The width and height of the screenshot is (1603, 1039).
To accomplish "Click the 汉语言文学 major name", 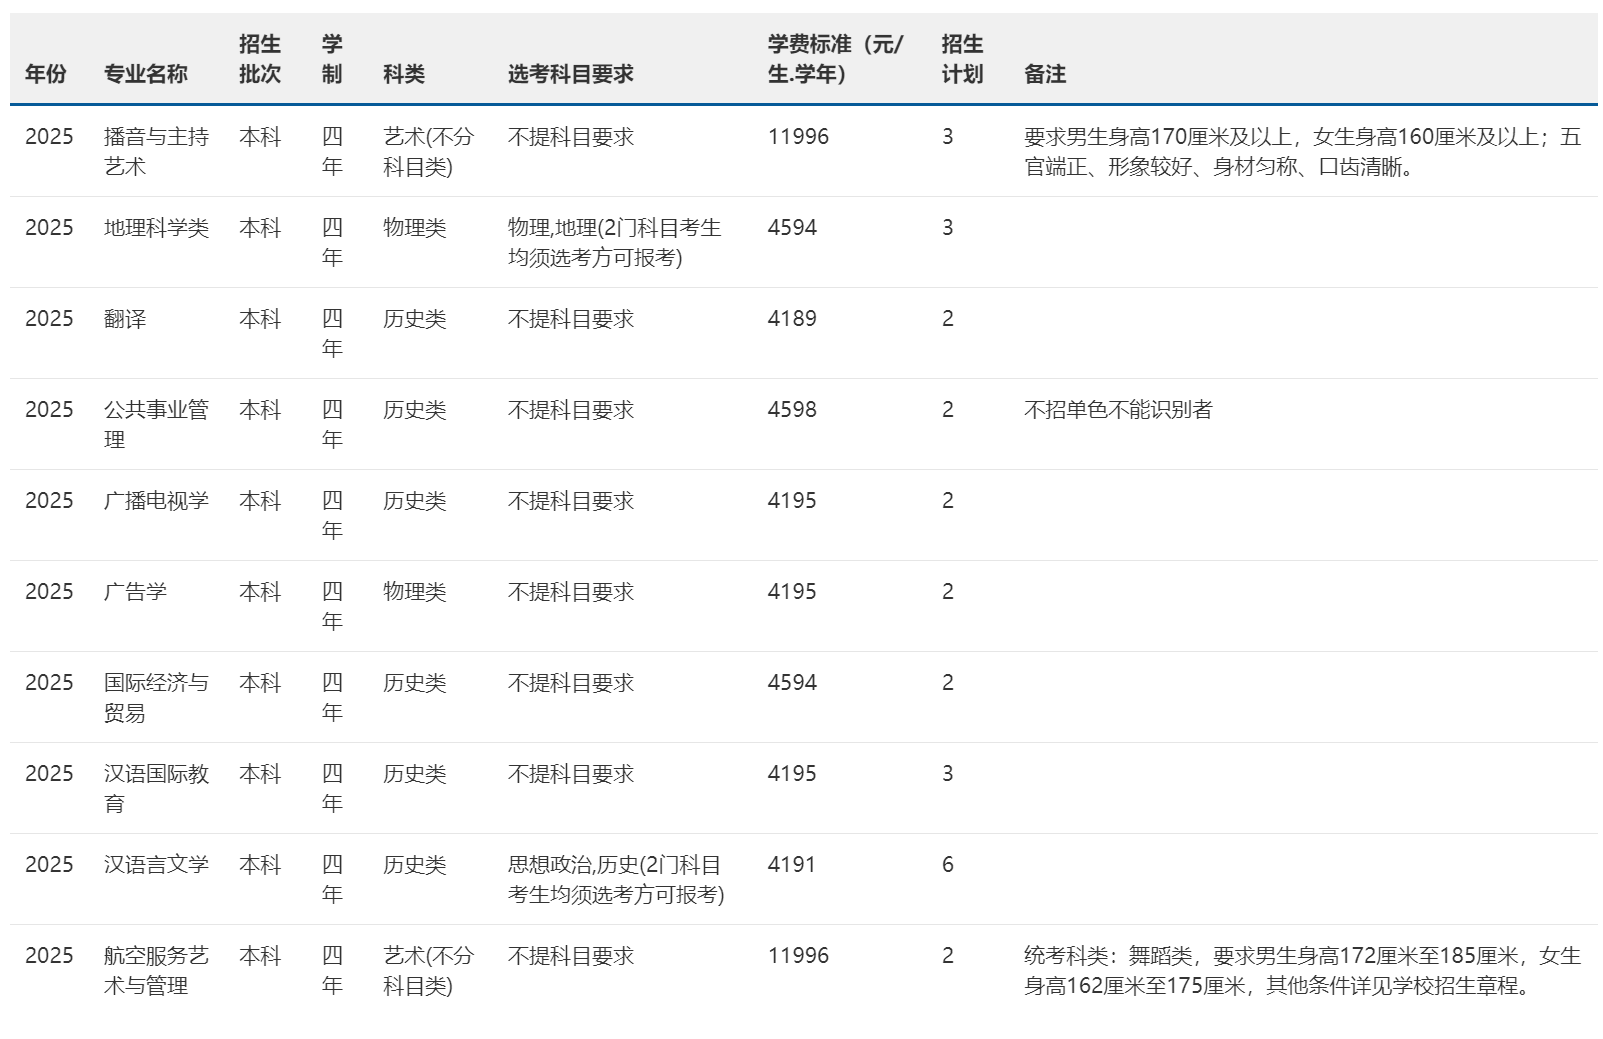I will [156, 865].
